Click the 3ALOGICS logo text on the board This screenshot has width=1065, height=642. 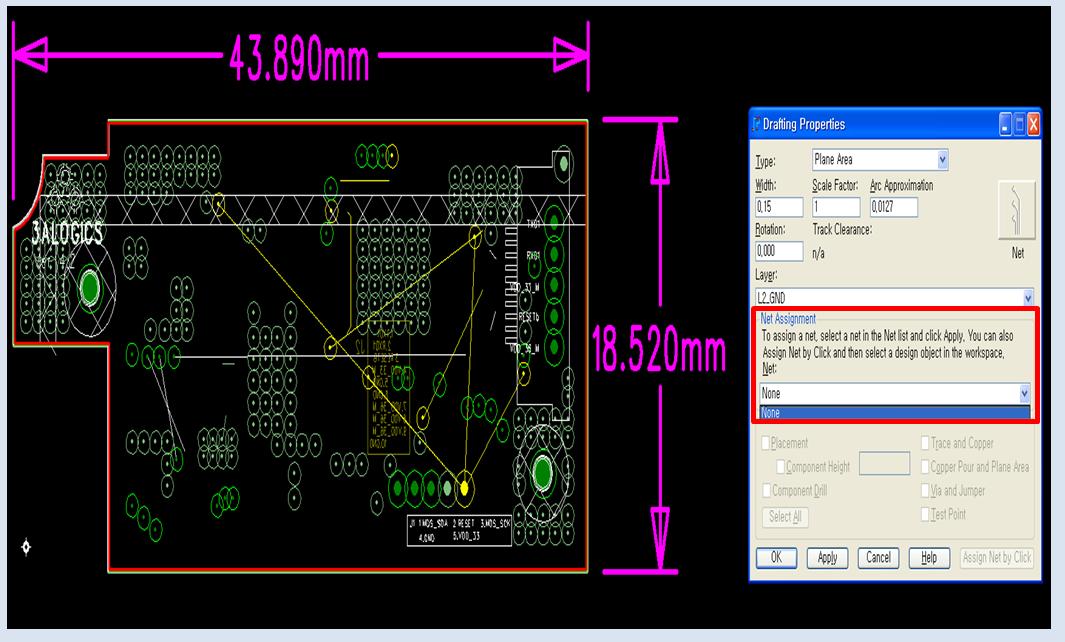[x=66, y=236]
